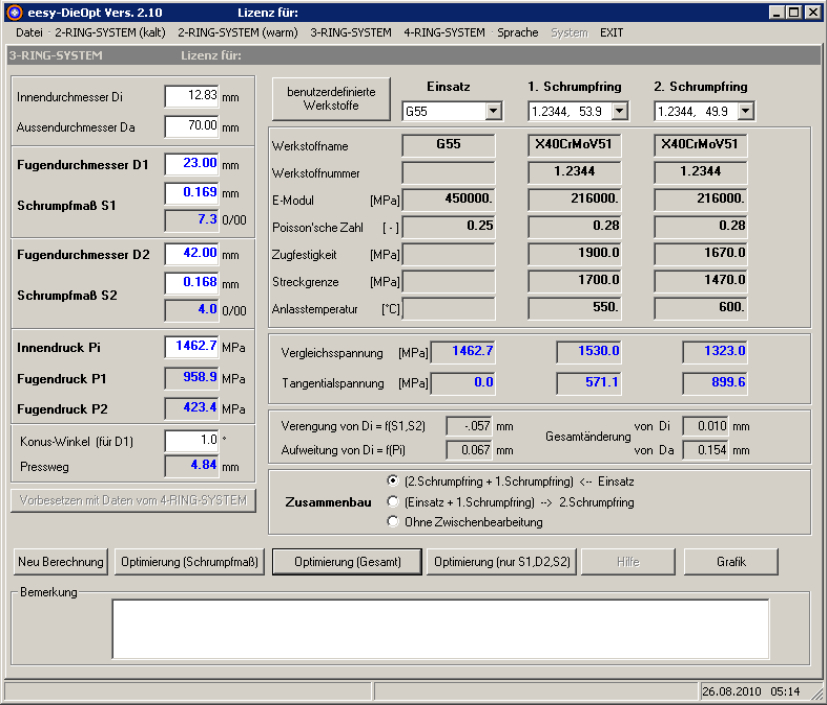Expand the Einsatz material dropdown

point(492,111)
